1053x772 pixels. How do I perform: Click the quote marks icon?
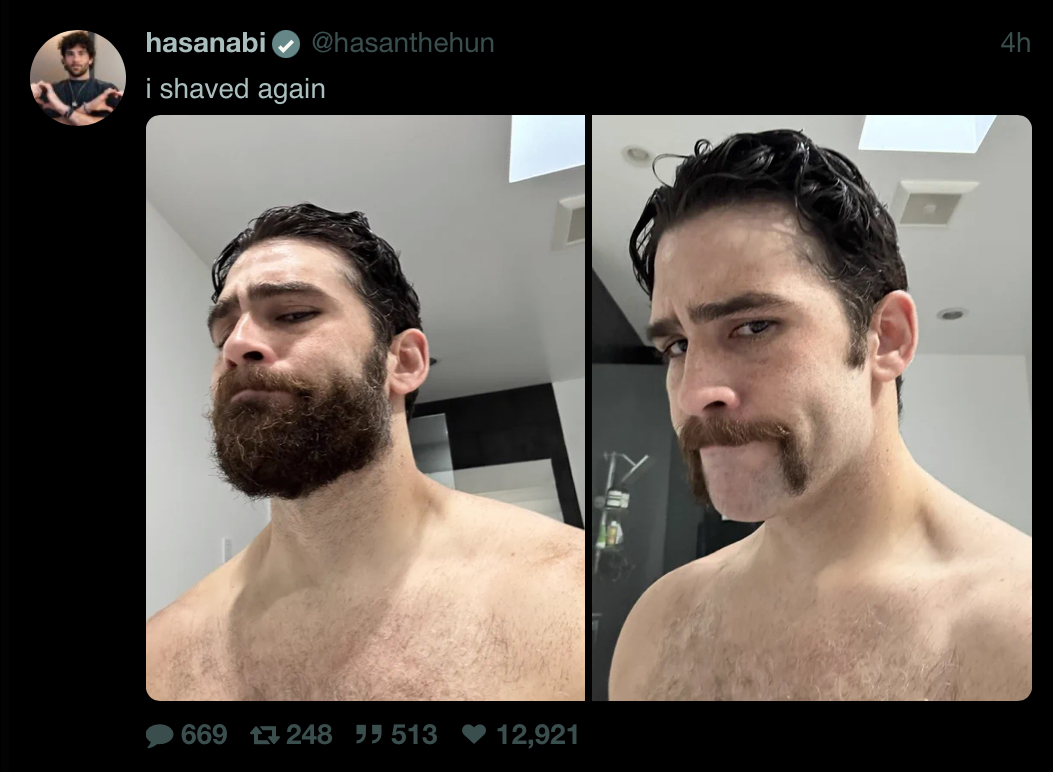tap(369, 735)
